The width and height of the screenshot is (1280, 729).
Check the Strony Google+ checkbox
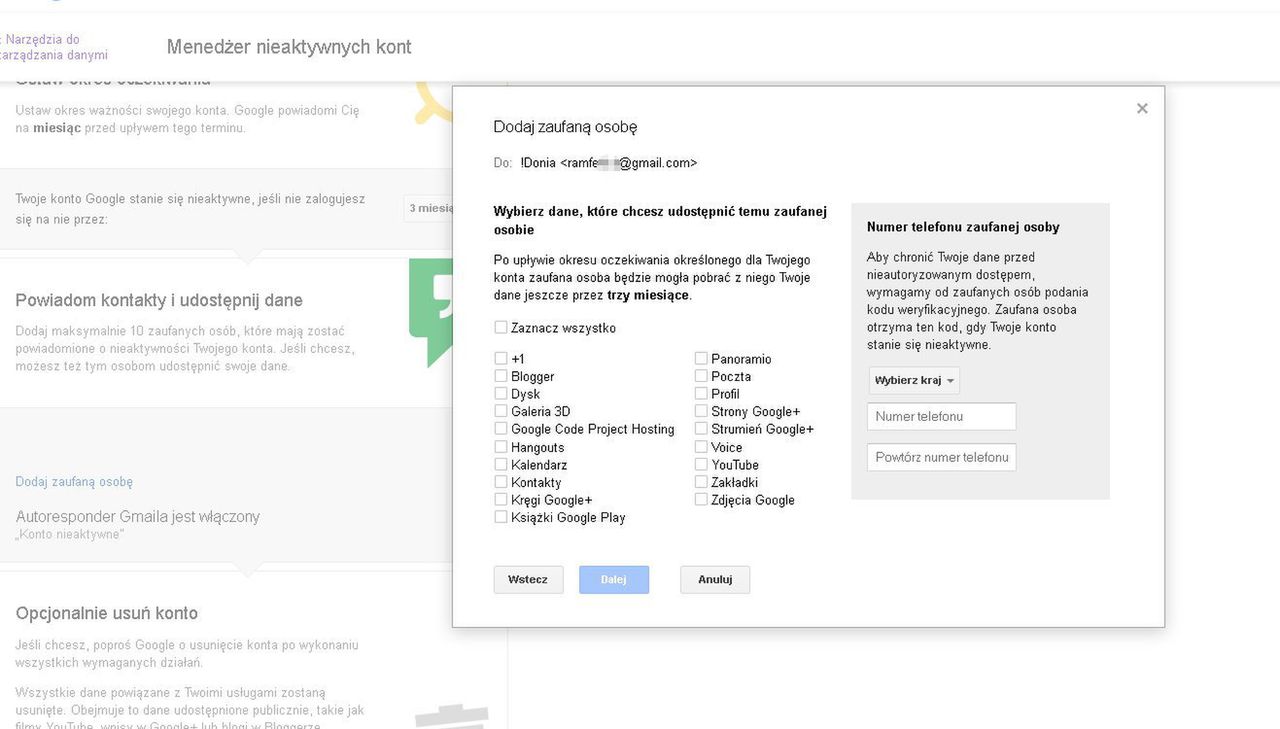tap(701, 411)
